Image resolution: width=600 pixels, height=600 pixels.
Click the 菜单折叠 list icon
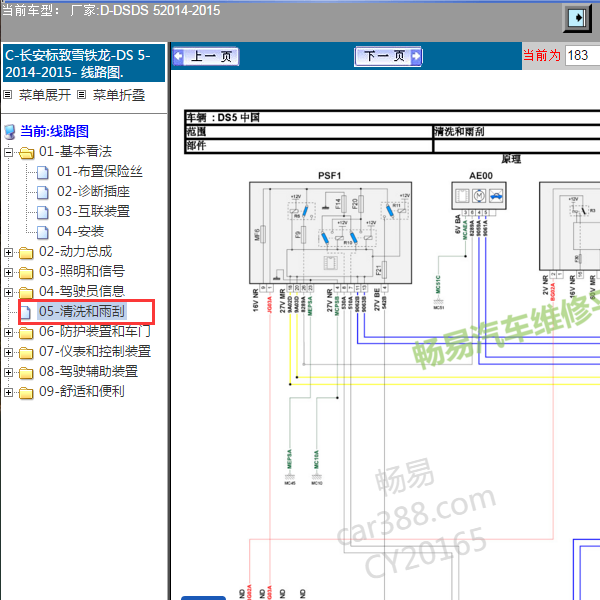[x=82, y=95]
